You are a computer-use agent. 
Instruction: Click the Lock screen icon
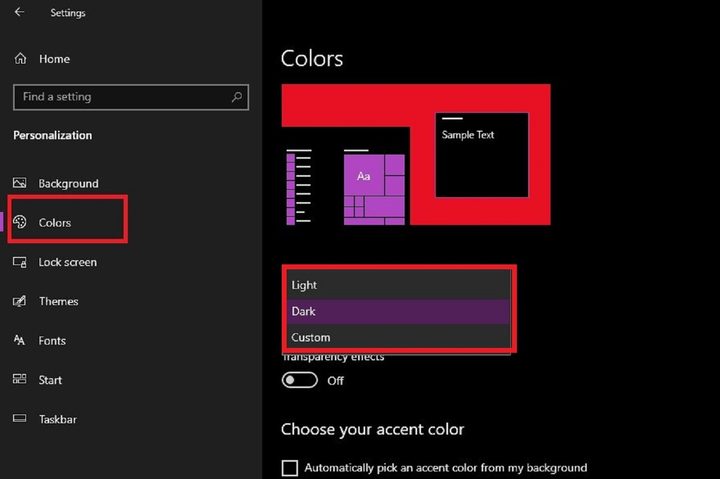pos(19,262)
